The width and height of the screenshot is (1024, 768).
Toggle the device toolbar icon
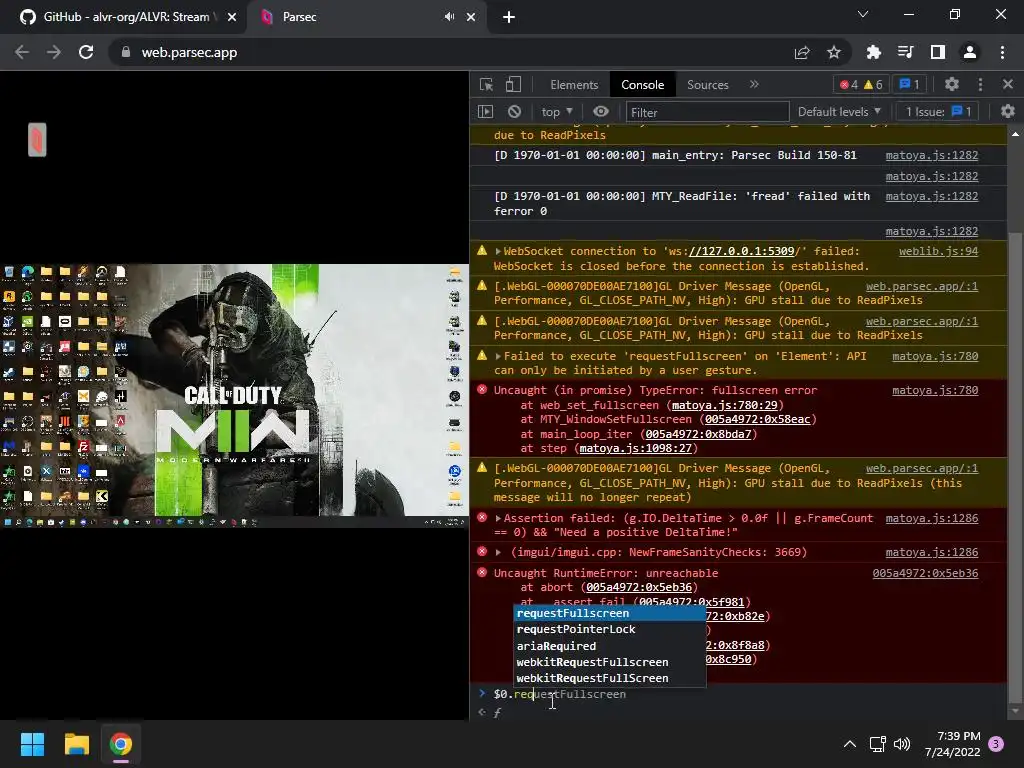513,84
